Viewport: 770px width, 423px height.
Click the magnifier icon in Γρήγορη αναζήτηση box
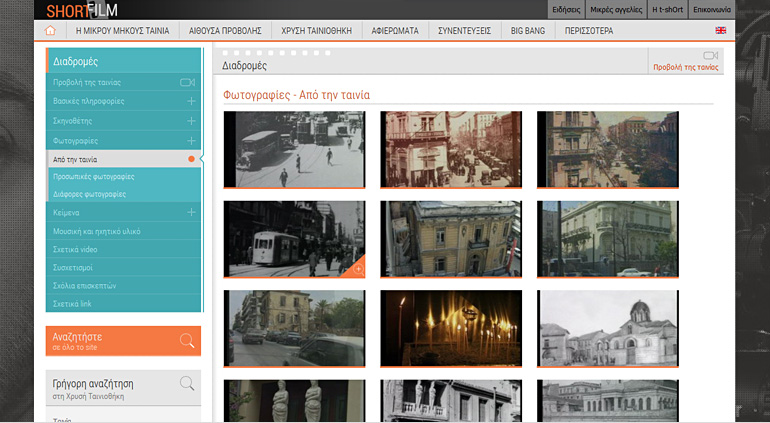click(187, 383)
